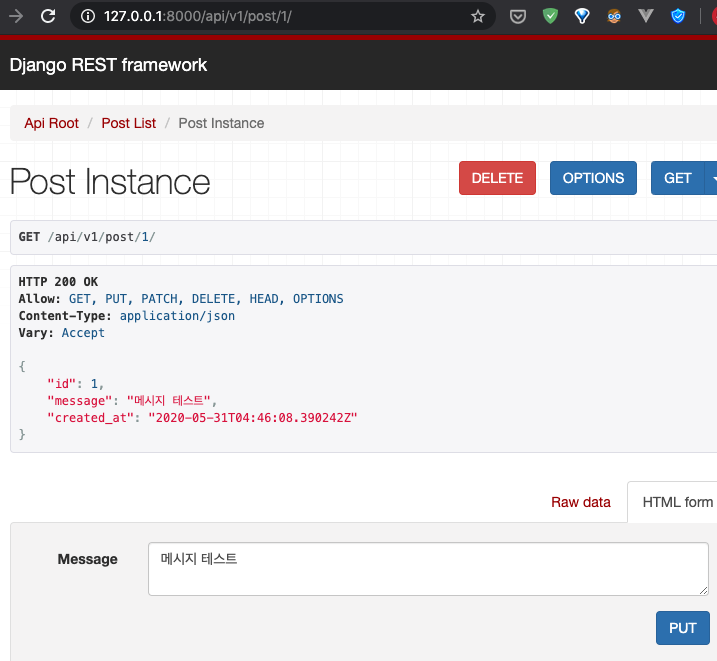The width and height of the screenshot is (717, 661).
Task: Open the blue diamond extension icon
Action: pos(582,16)
